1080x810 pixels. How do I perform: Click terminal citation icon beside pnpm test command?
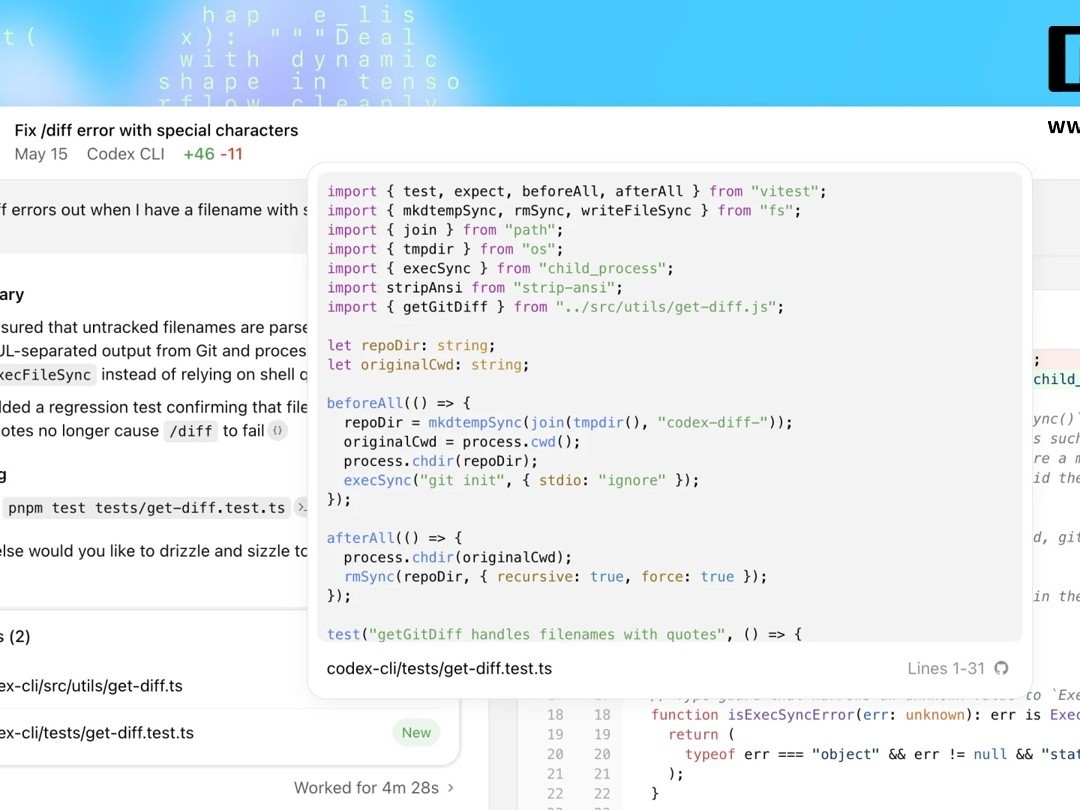point(300,508)
